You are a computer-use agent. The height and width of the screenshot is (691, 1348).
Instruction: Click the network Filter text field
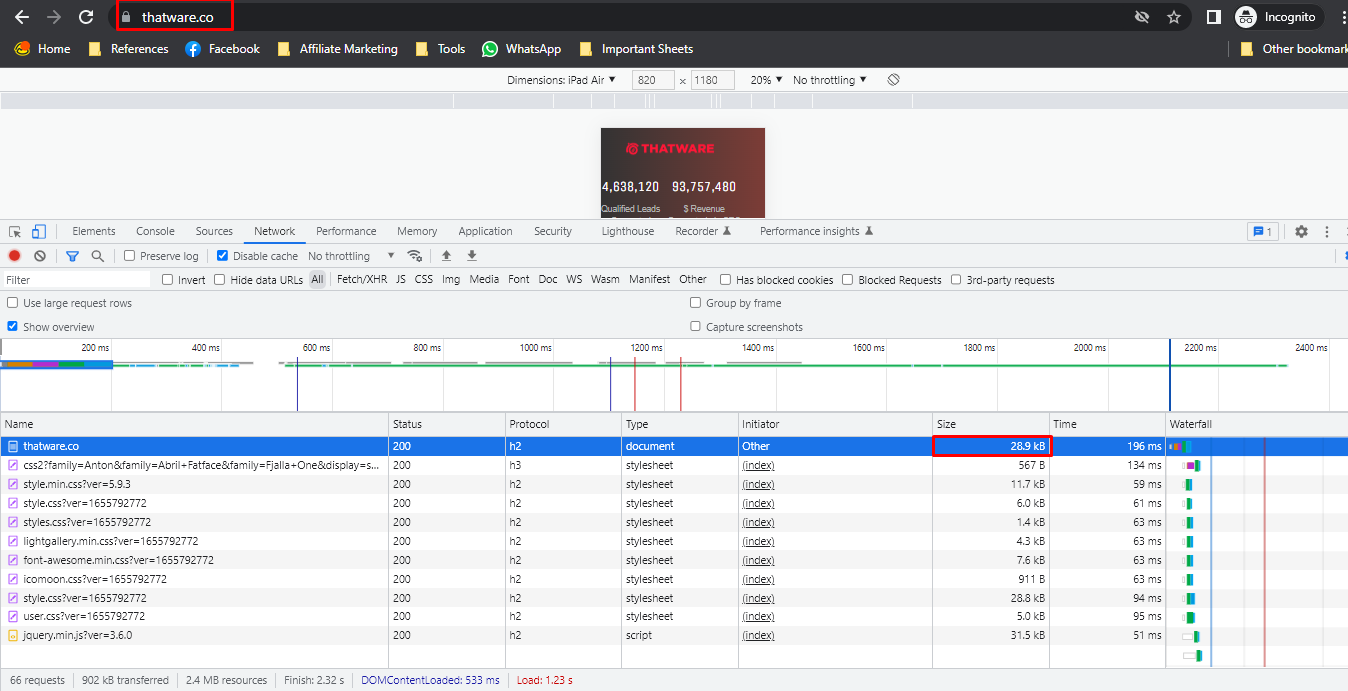[x=77, y=280]
